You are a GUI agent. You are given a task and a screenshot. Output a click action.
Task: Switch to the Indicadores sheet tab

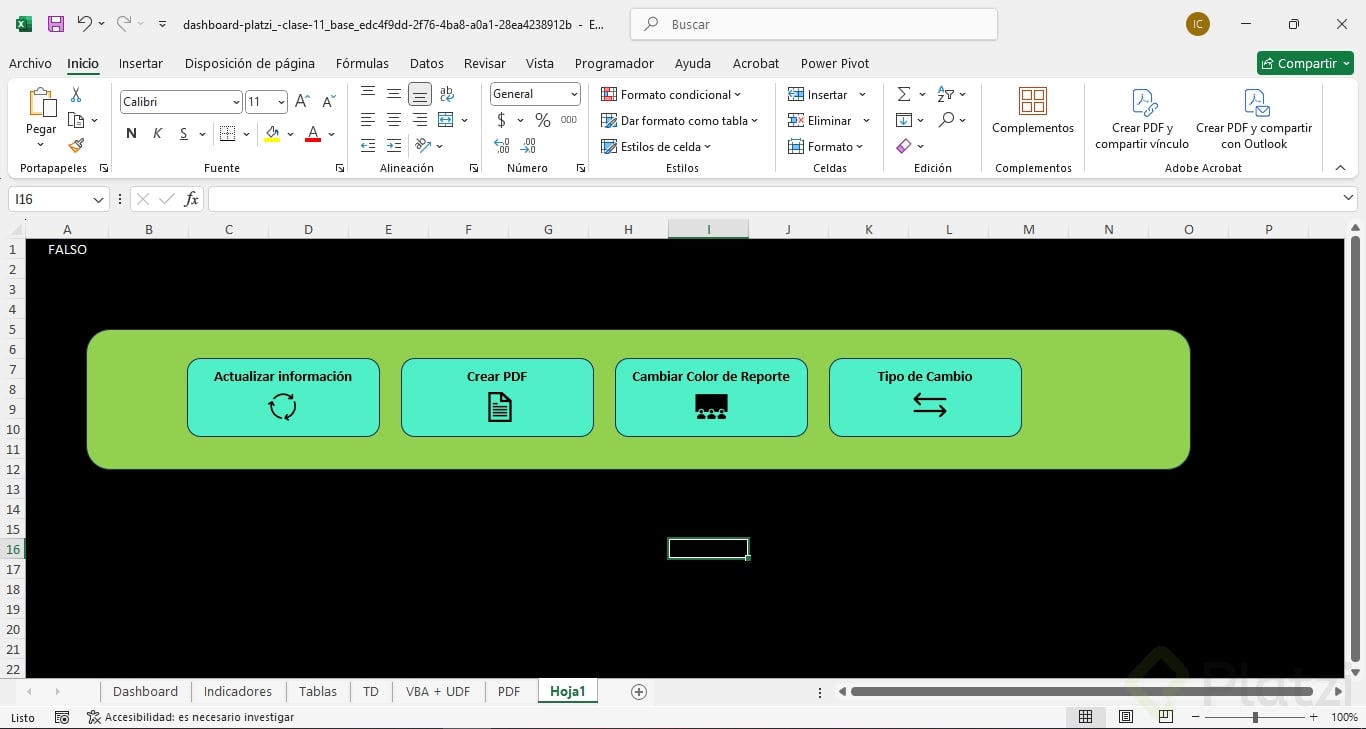(x=238, y=691)
